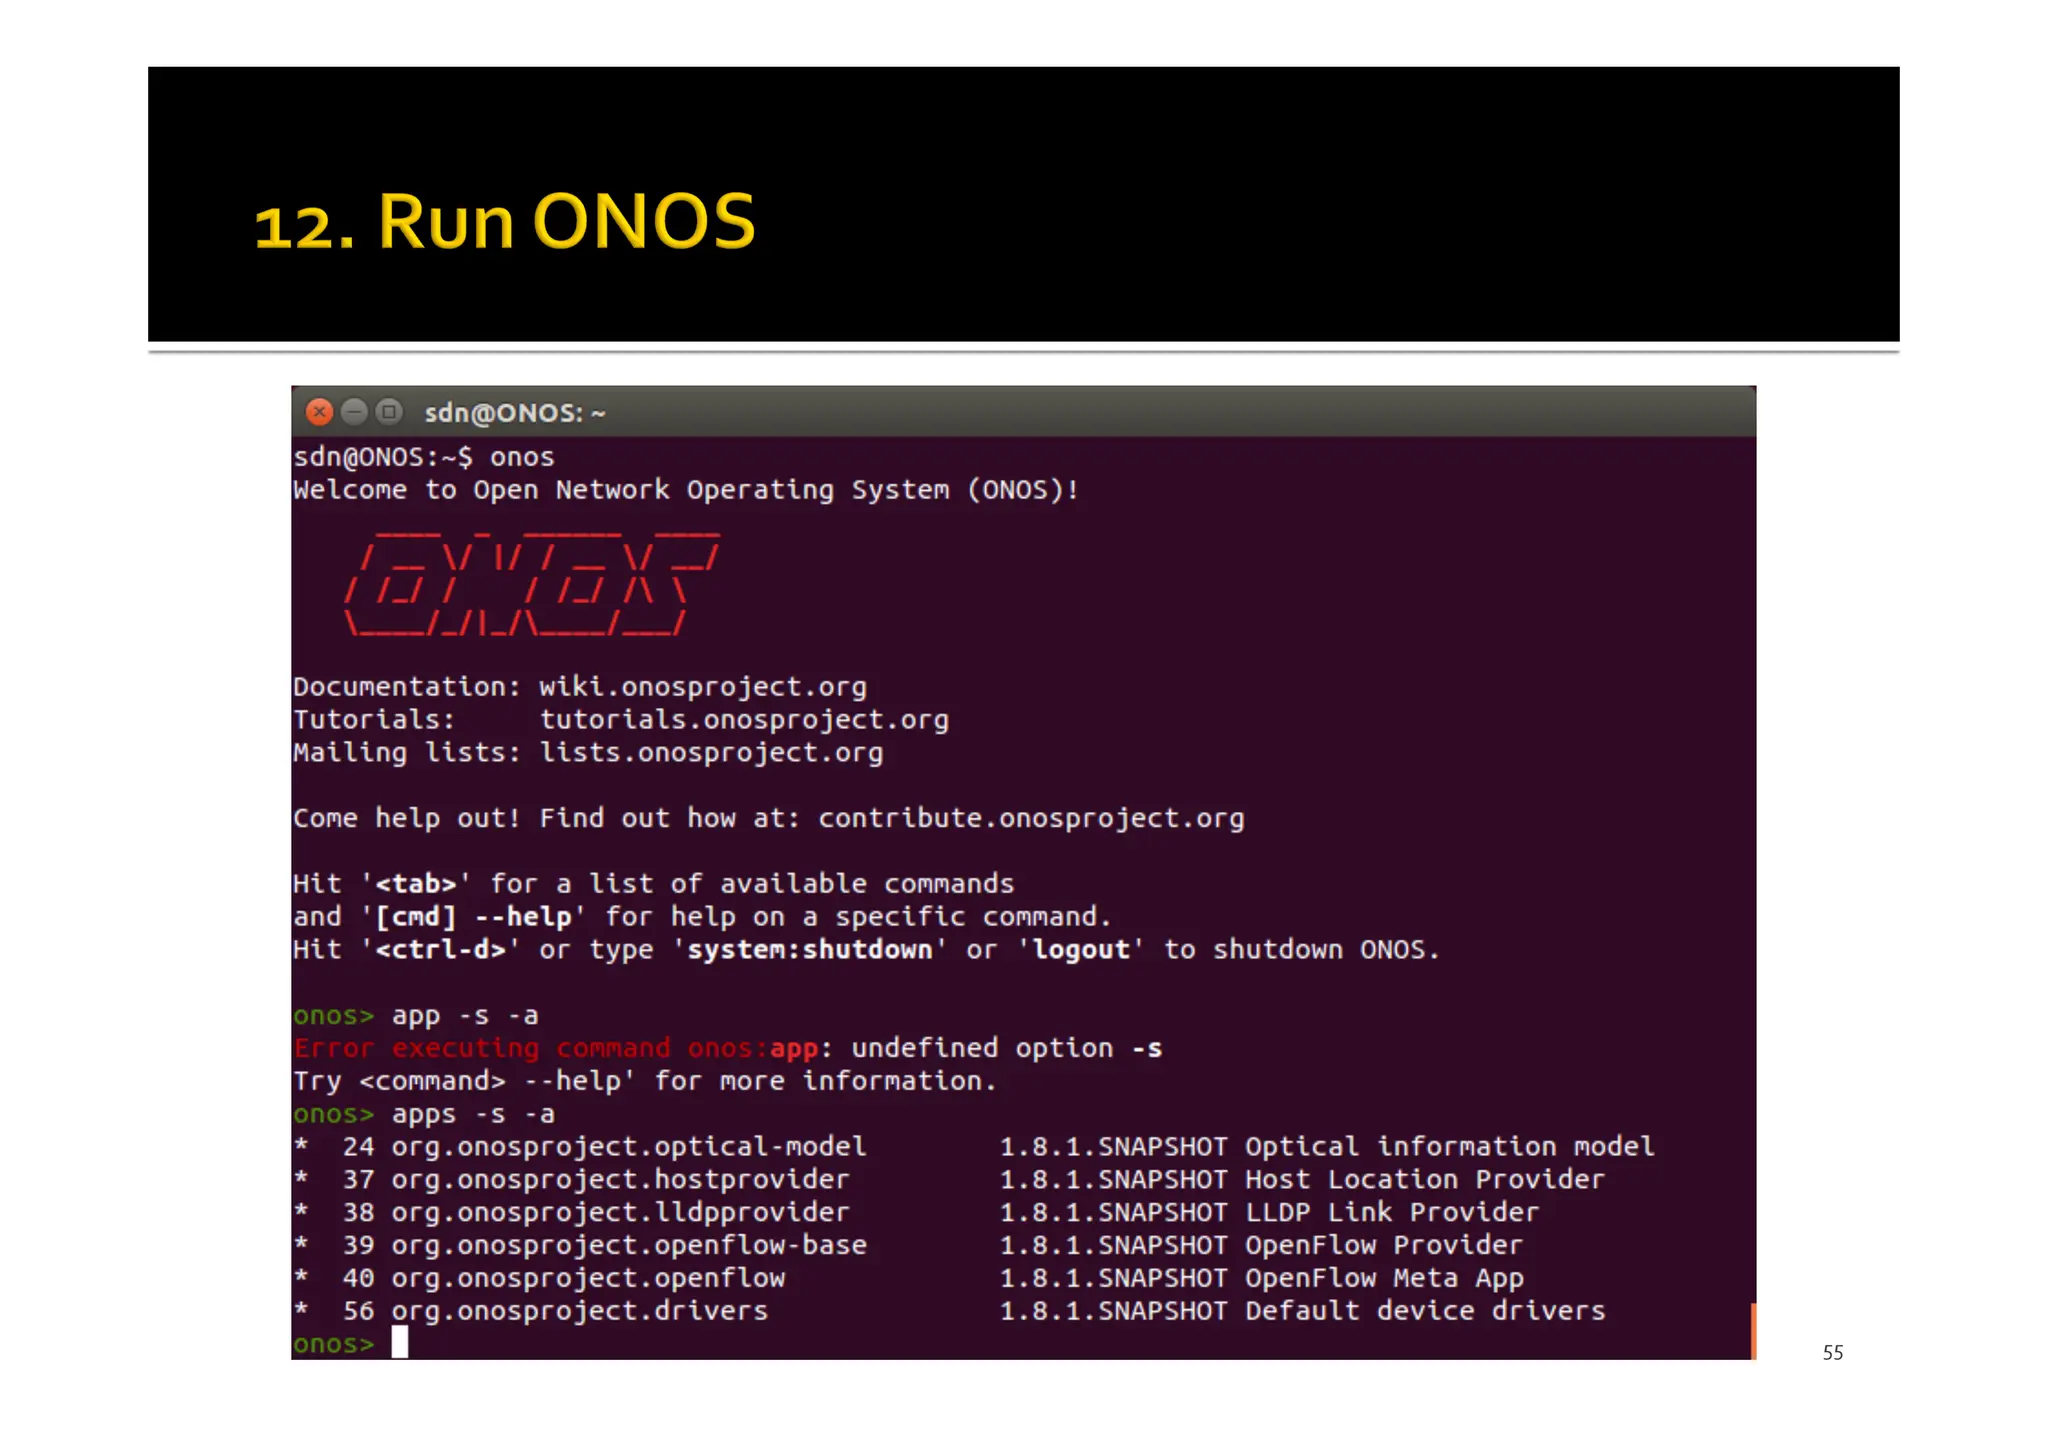Click the org.onosproject.drivers entry
This screenshot has width=2048, height=1447.
tap(579, 1311)
